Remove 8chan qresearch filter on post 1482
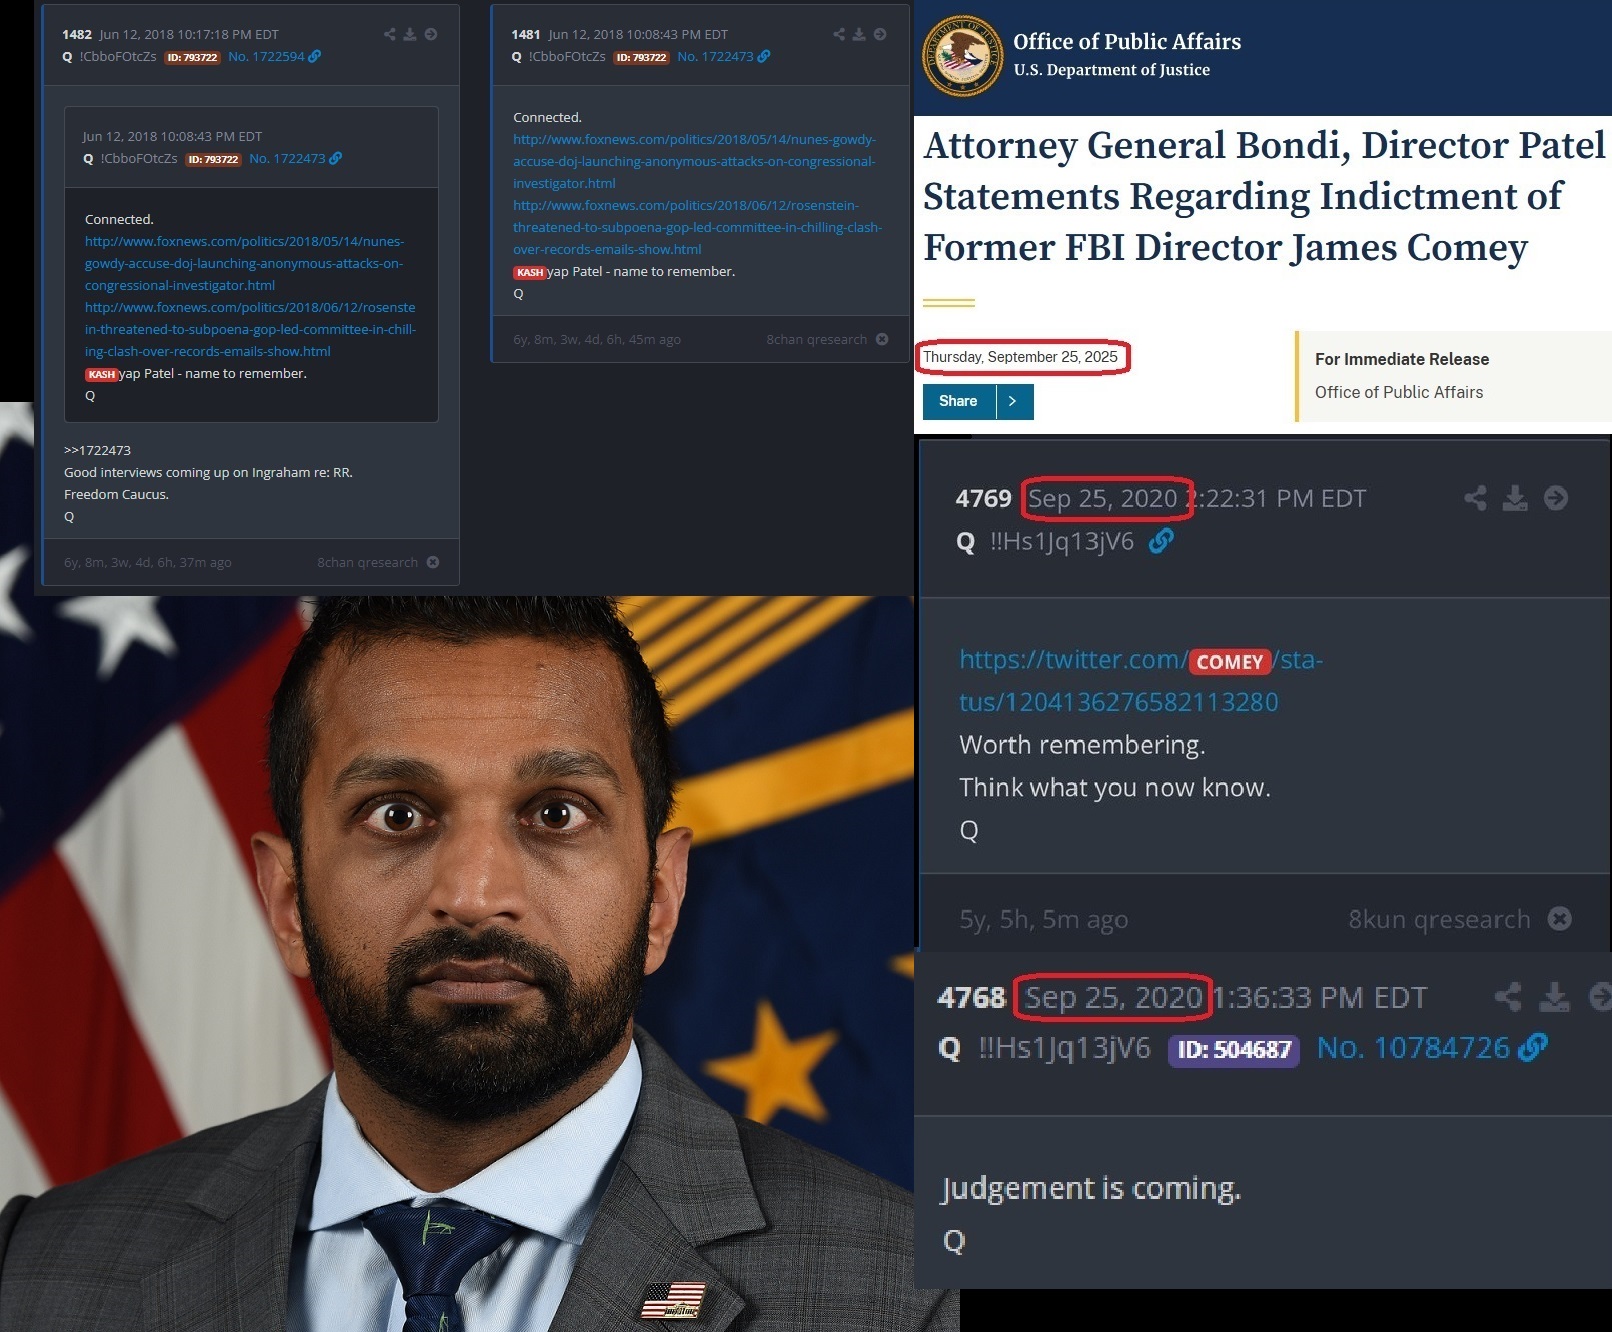The image size is (1612, 1332). coord(433,562)
